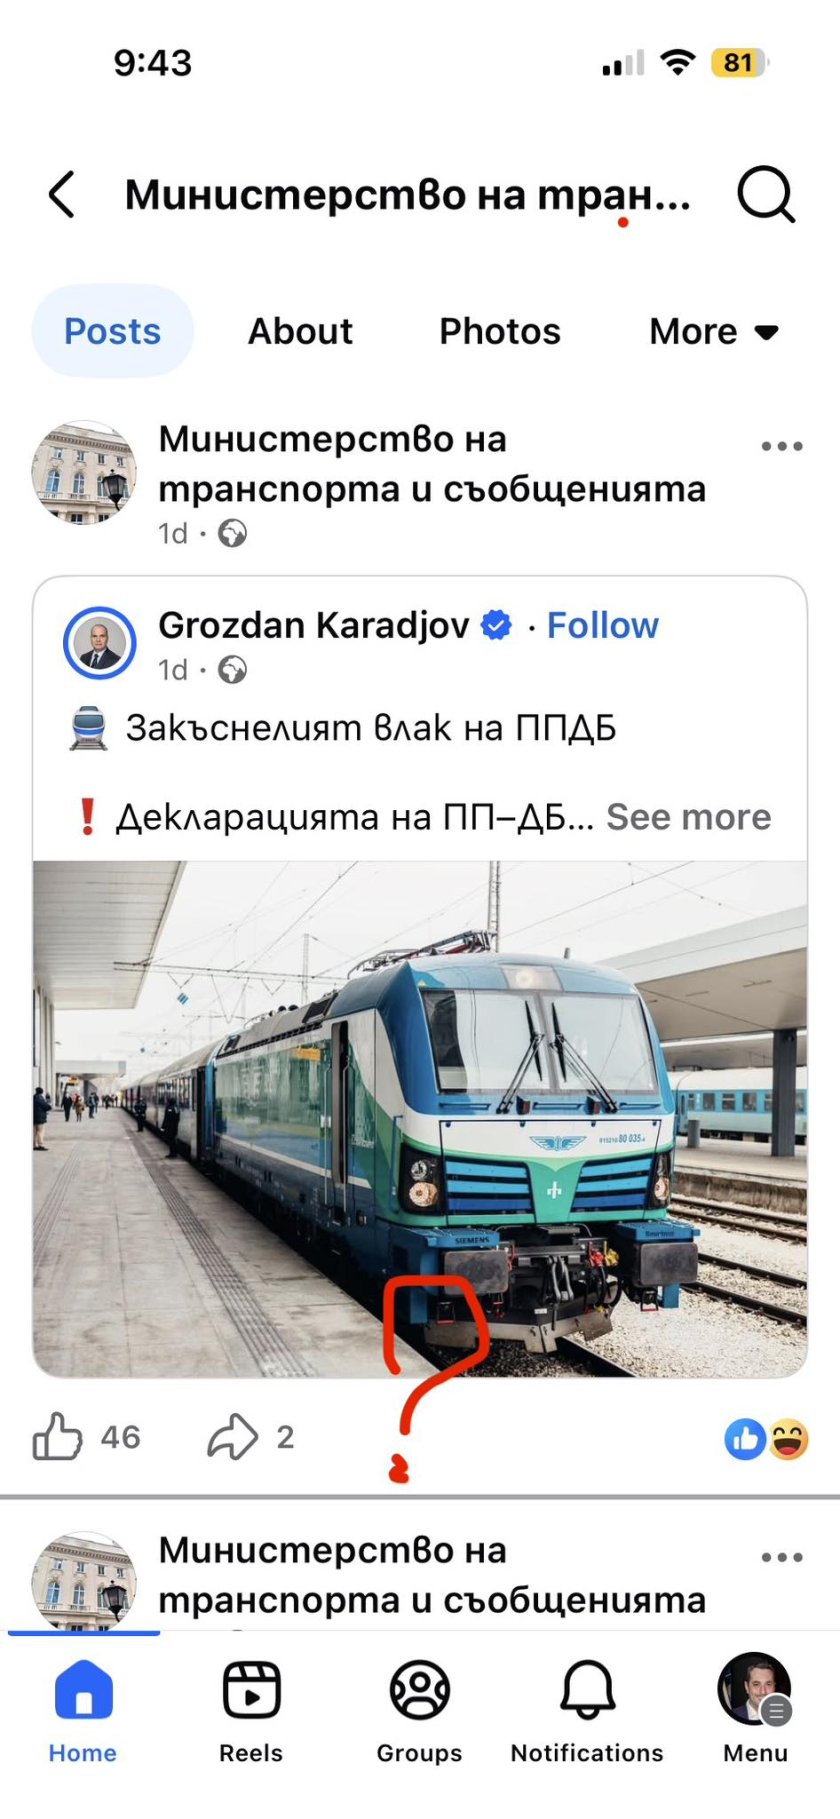Open Grozdan Karadjov's profile picture
Image resolution: width=840 pixels, height=1819 pixels.
(x=100, y=642)
